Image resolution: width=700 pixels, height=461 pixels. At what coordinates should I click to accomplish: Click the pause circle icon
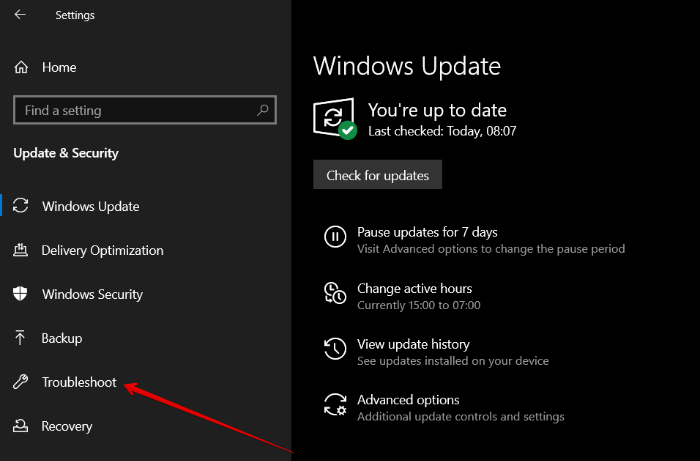tap(335, 236)
